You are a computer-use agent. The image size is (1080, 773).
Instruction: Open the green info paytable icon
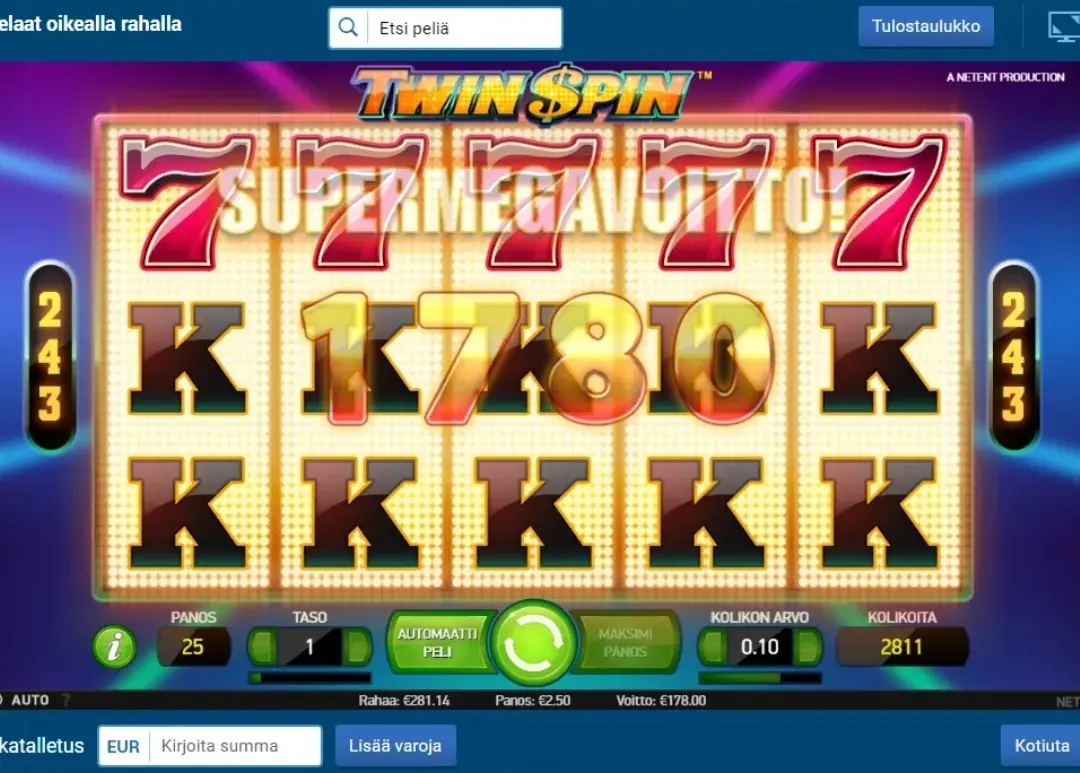[114, 647]
